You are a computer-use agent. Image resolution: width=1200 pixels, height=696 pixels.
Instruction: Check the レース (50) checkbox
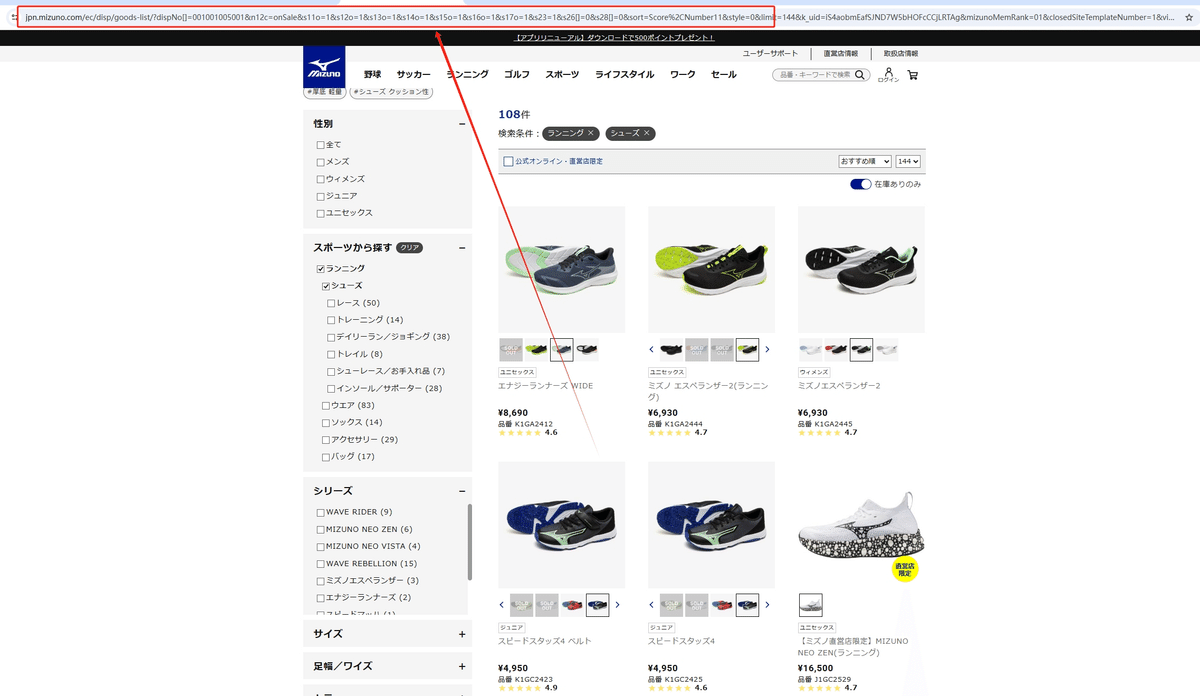point(331,303)
